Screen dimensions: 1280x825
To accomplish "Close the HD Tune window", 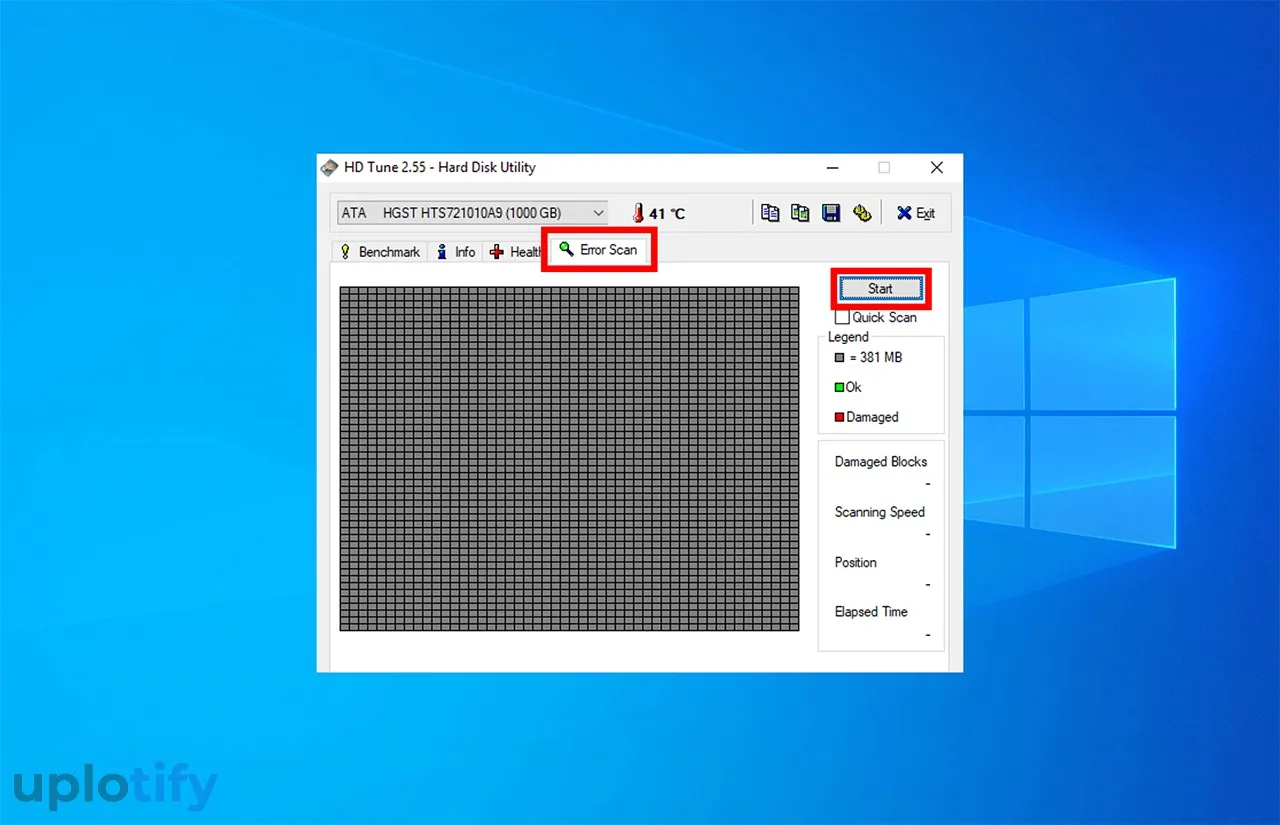I will pos(936,168).
